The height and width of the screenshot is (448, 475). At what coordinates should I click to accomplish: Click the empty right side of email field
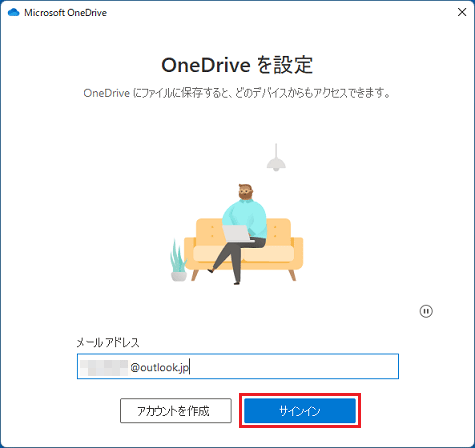[x=293, y=367]
